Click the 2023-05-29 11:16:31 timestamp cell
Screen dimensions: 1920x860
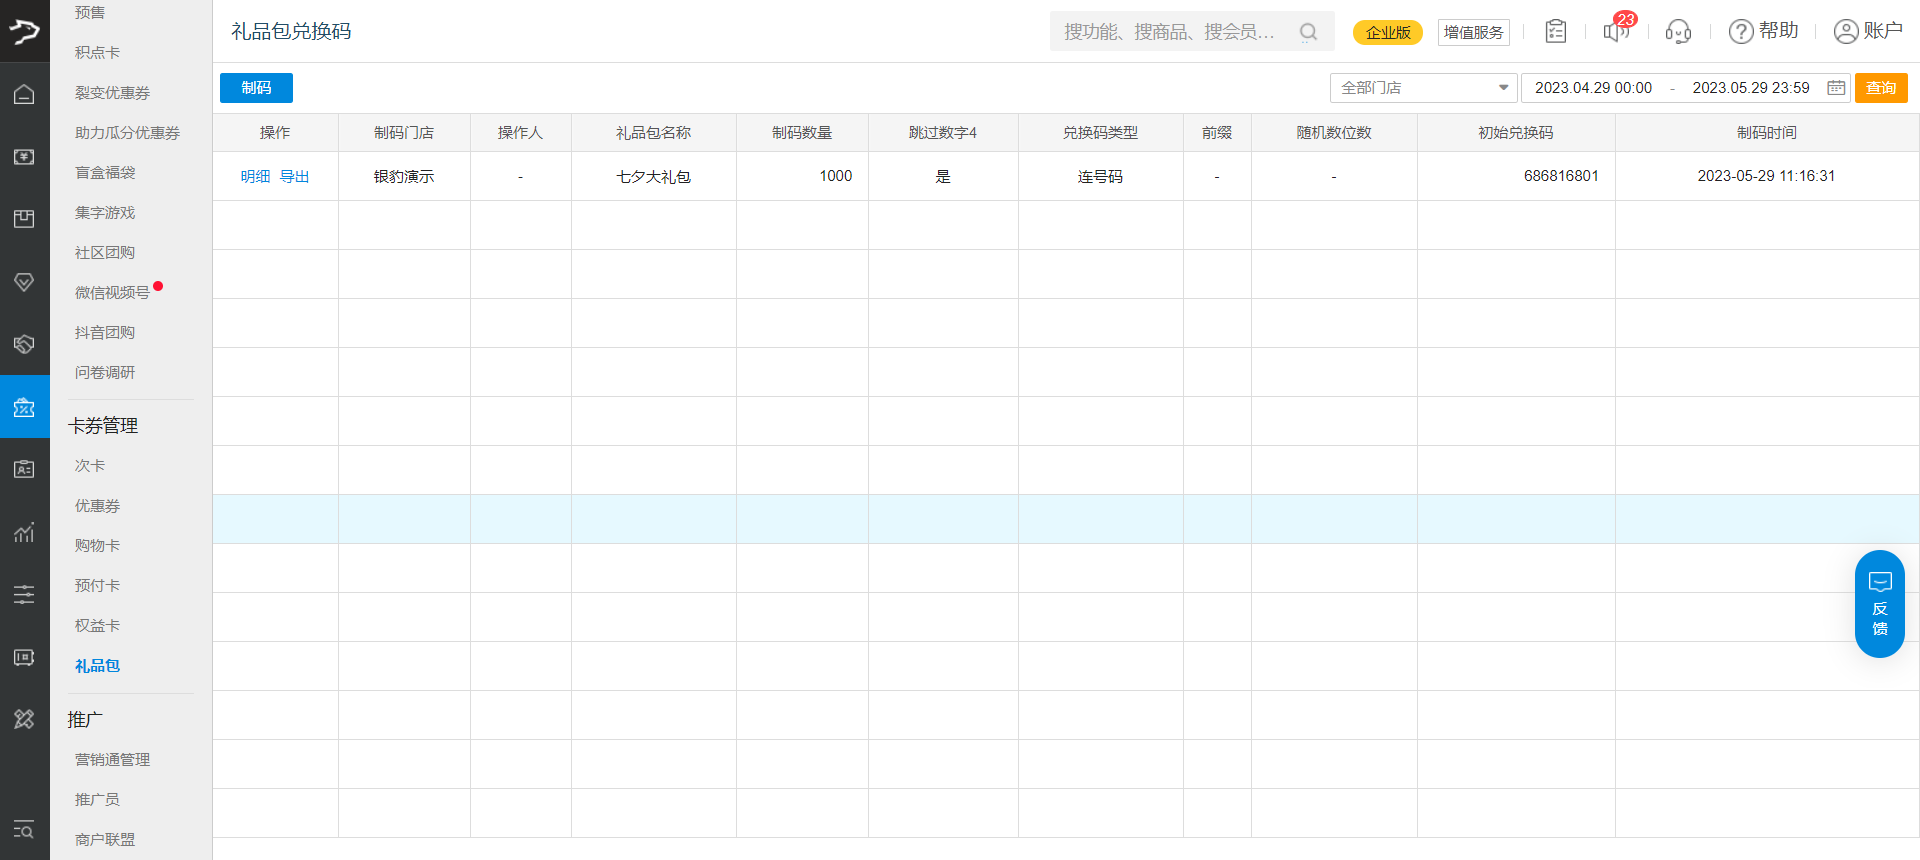tap(1767, 176)
